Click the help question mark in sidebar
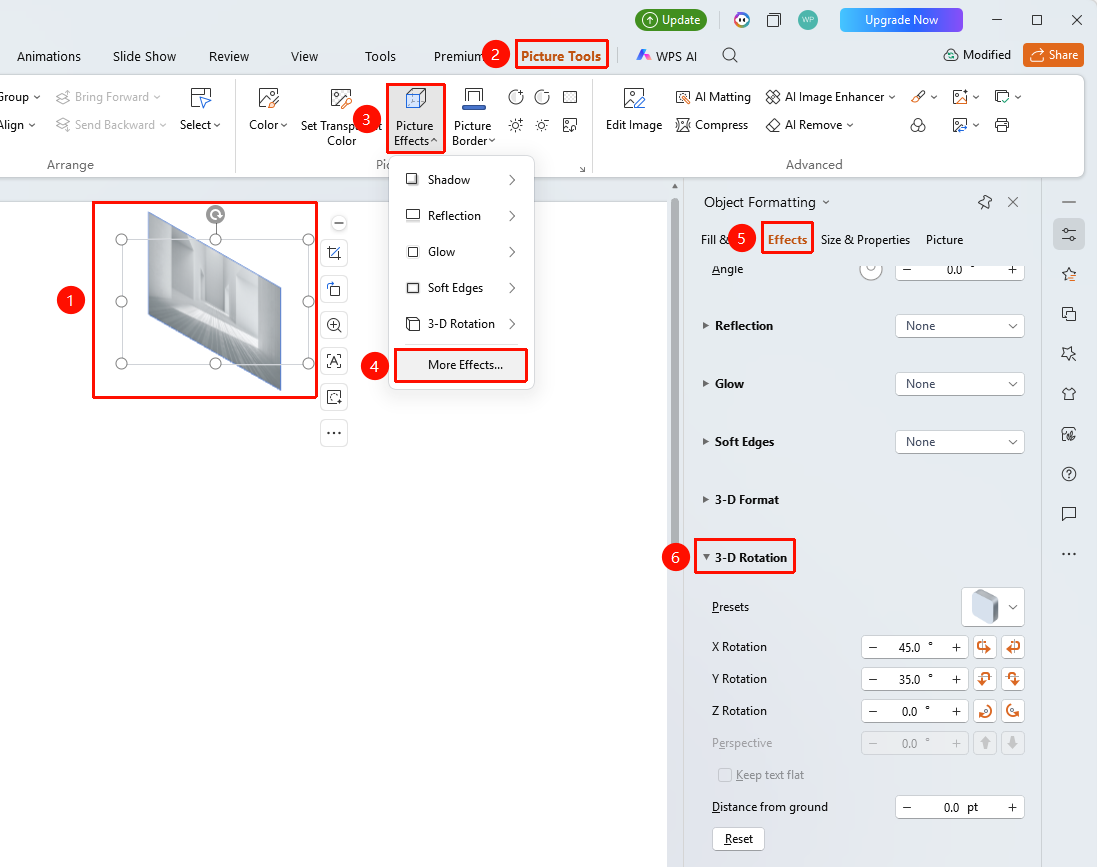This screenshot has width=1097, height=867. click(x=1069, y=474)
